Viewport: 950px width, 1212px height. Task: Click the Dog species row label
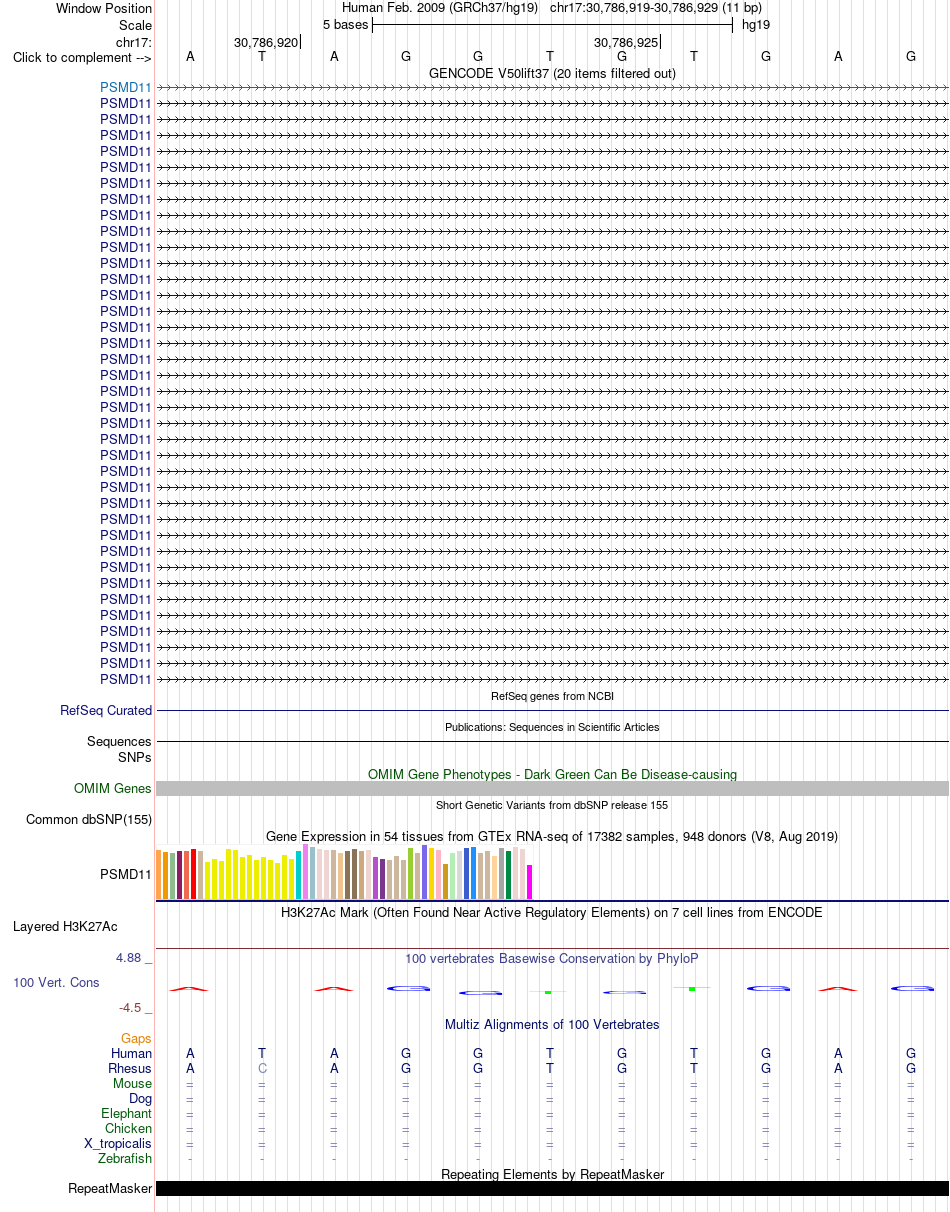140,1098
